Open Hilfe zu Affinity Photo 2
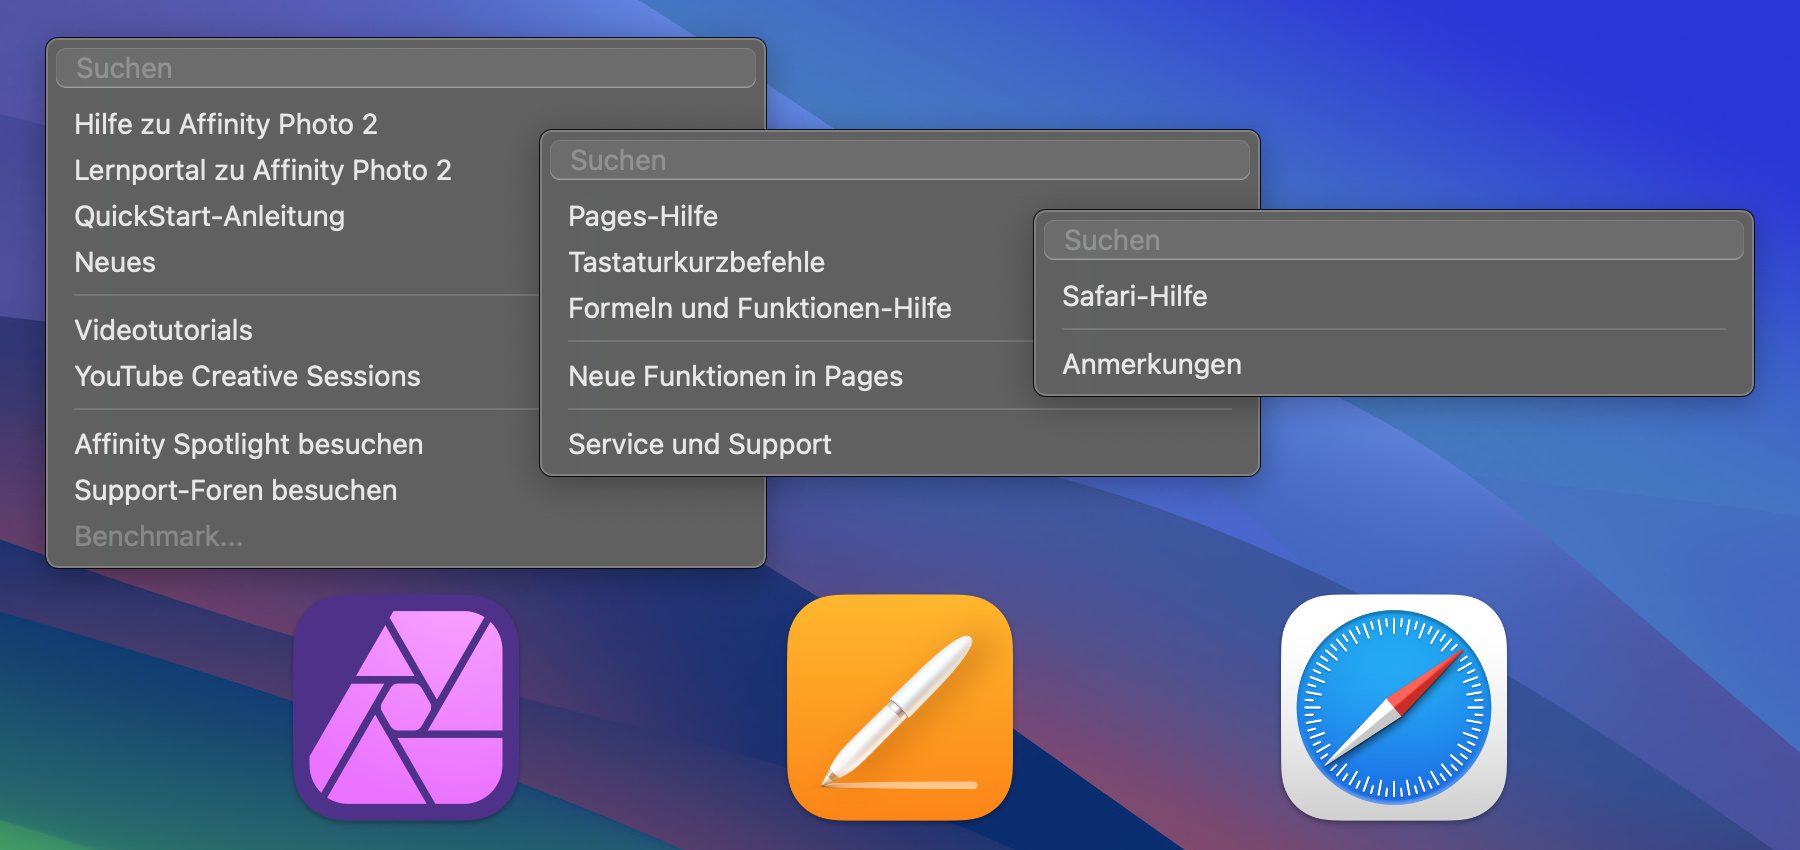This screenshot has height=850, width=1800. click(x=226, y=124)
